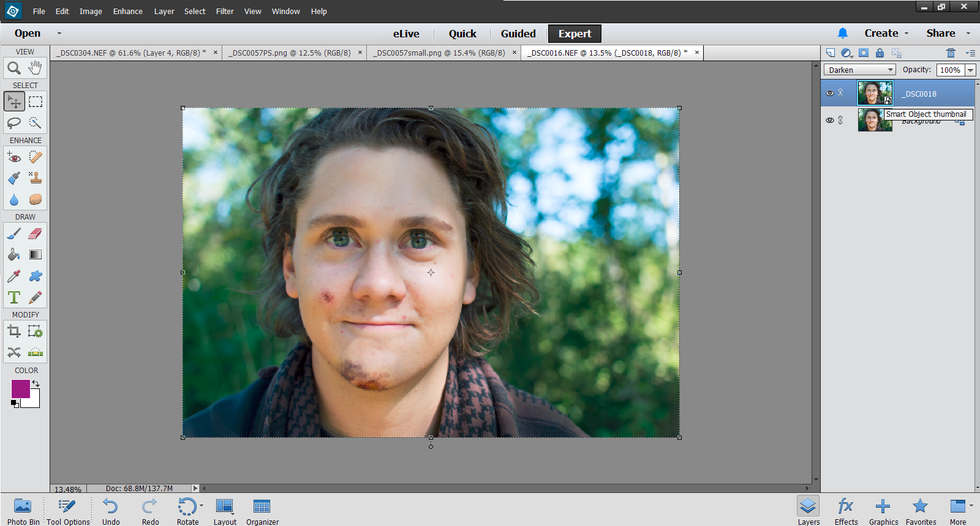Hide the _DSC0018 layer
Screen dimensions: 980x526
pos(829,93)
